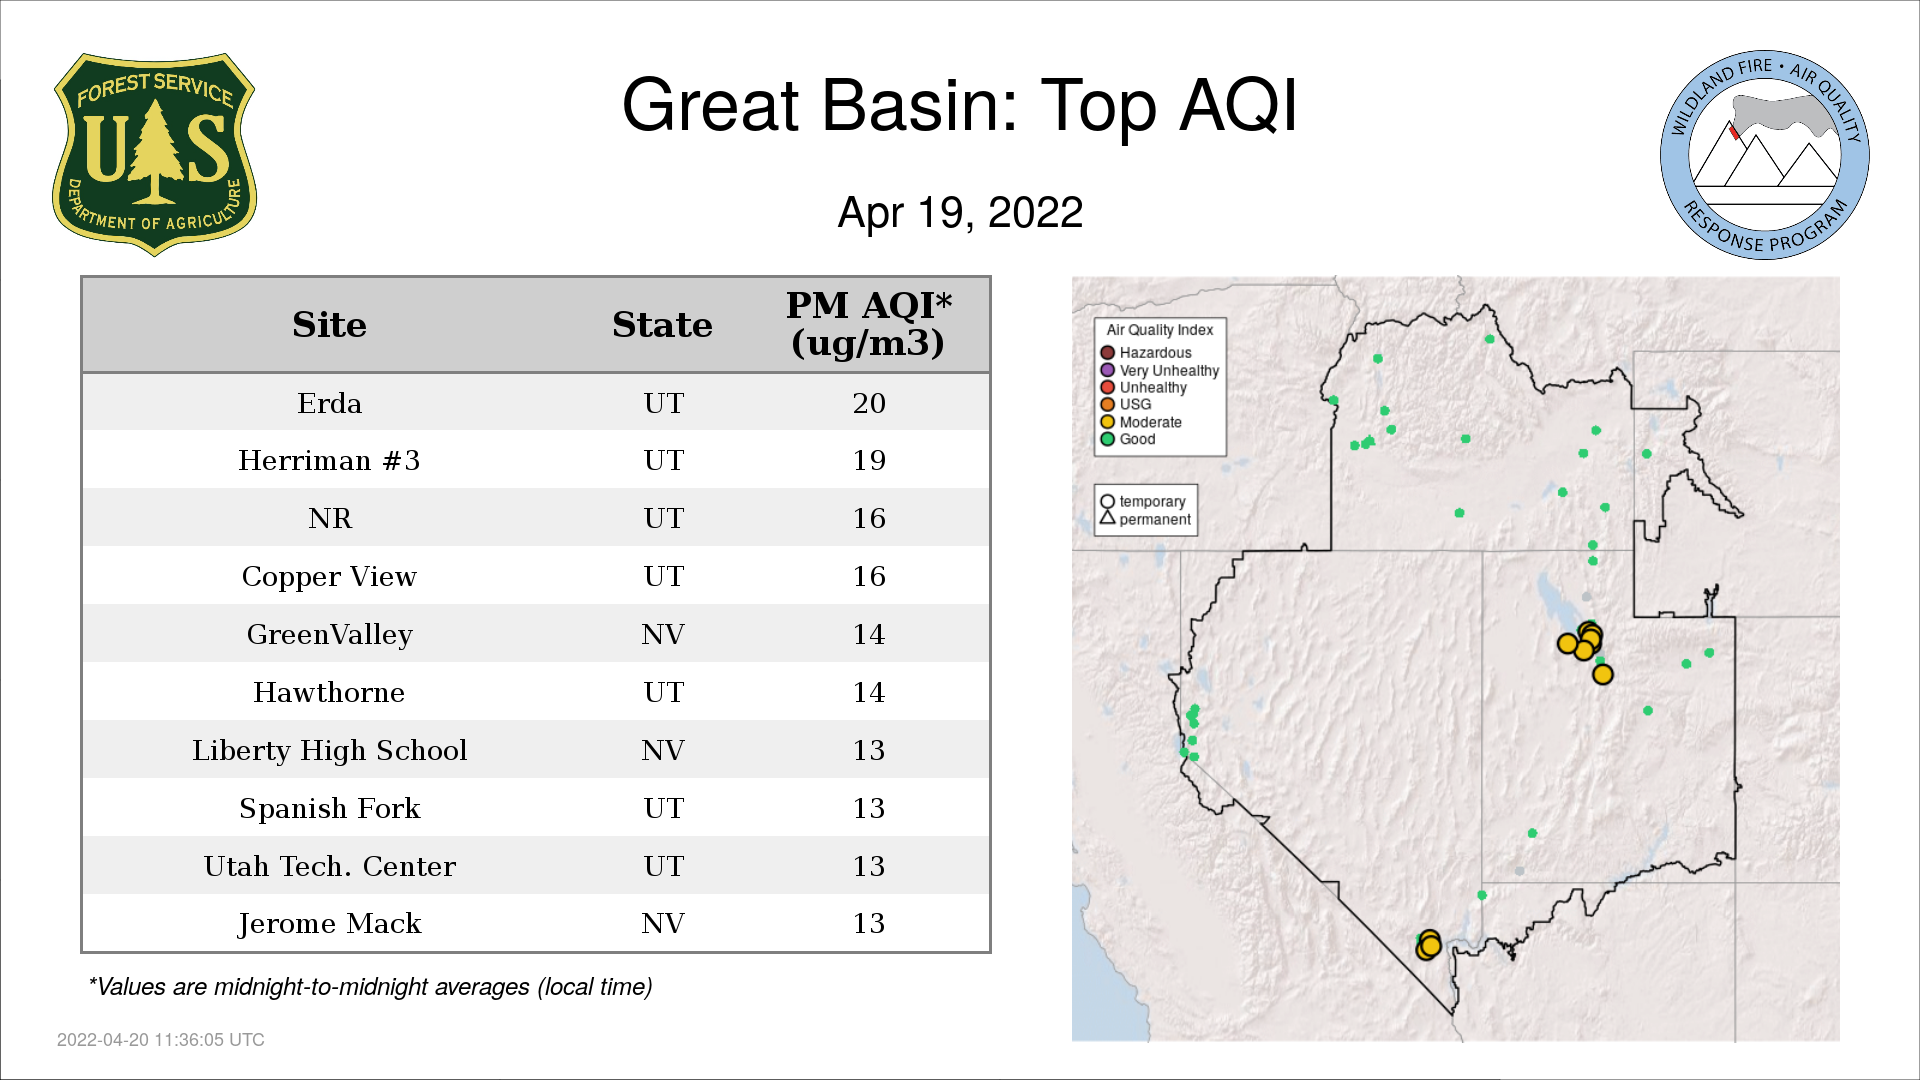Click the US Forest Service shield logo
Viewport: 1920px width, 1080px height.
[154, 155]
